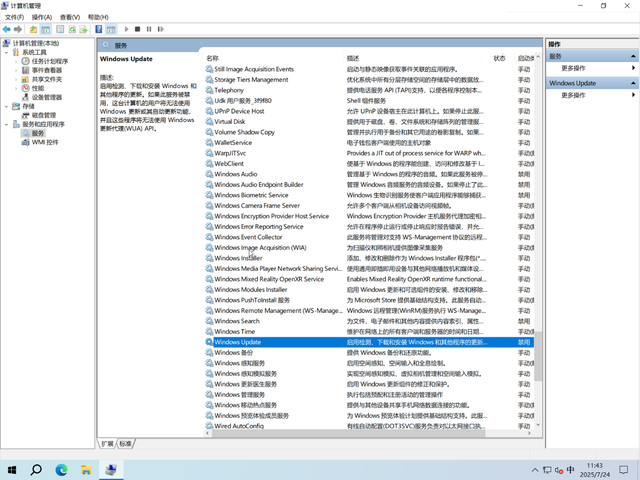Sort services by the 状态 column header

(502, 58)
